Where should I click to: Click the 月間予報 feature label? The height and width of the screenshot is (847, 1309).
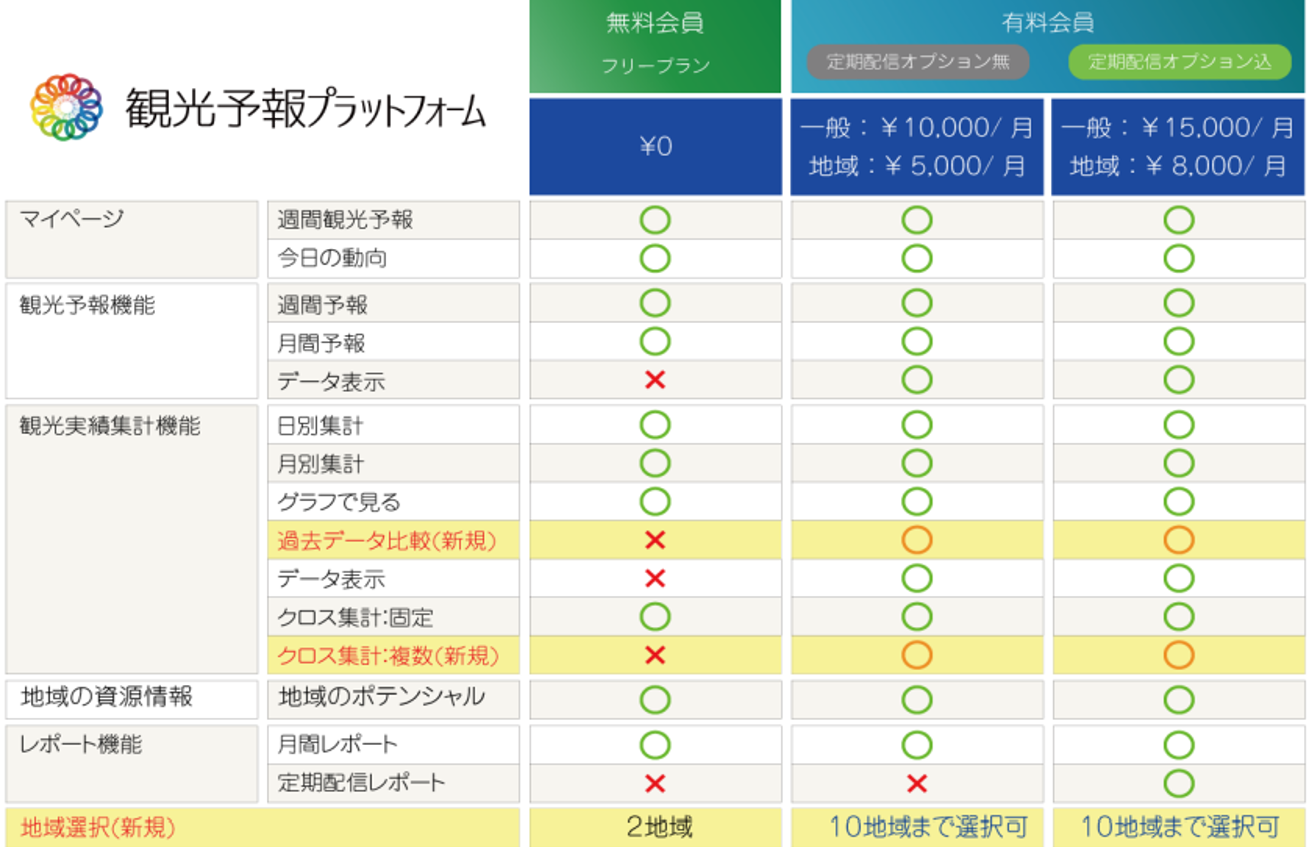(x=321, y=343)
